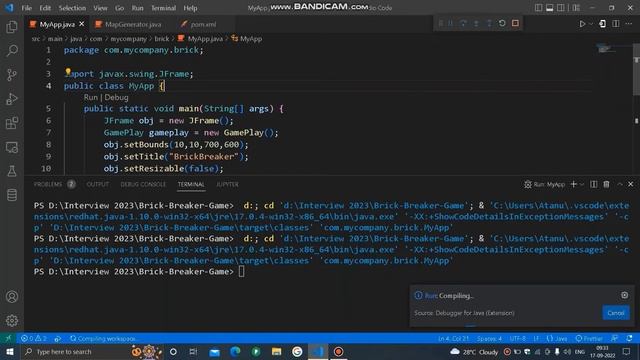Viewport: 640px width, 360px height.
Task: Click the debug Step Over icon
Action: tap(463, 23)
